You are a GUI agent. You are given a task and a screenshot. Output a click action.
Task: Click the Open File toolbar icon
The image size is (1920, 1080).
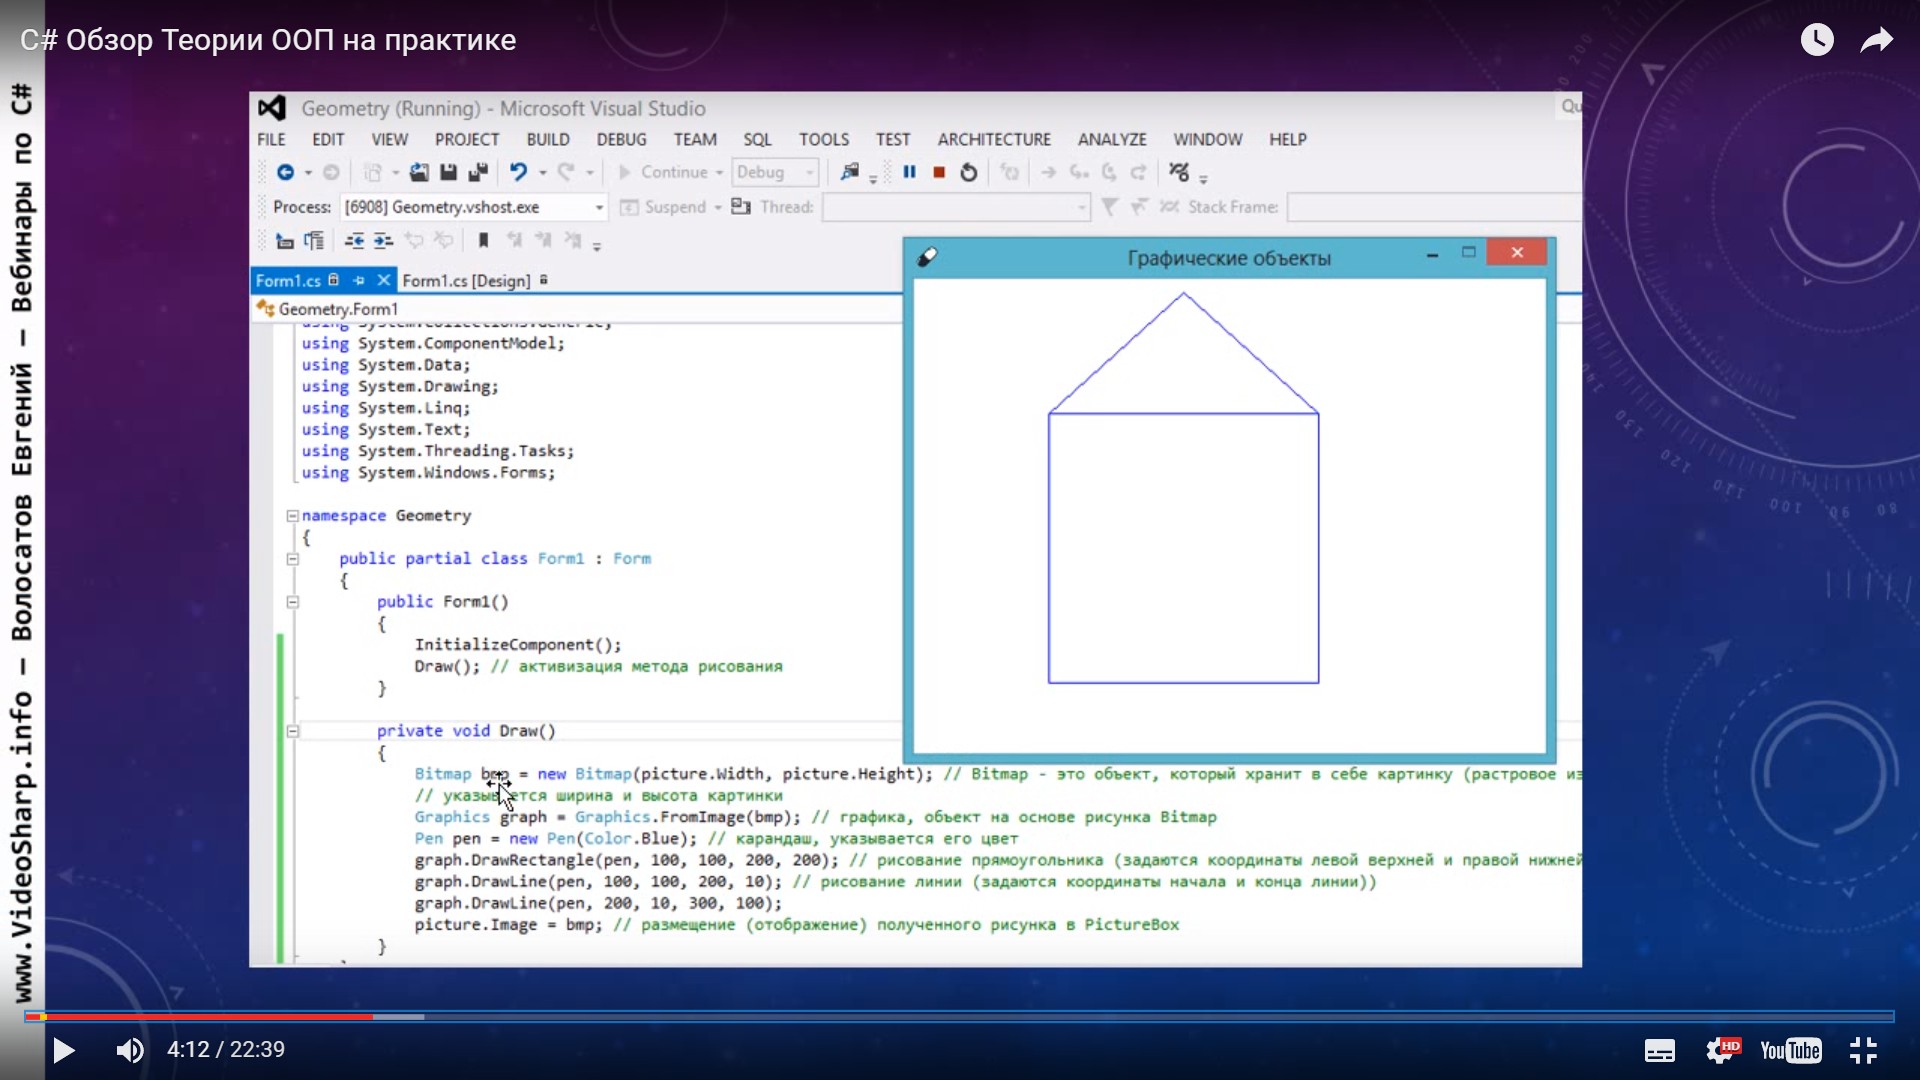(x=419, y=172)
